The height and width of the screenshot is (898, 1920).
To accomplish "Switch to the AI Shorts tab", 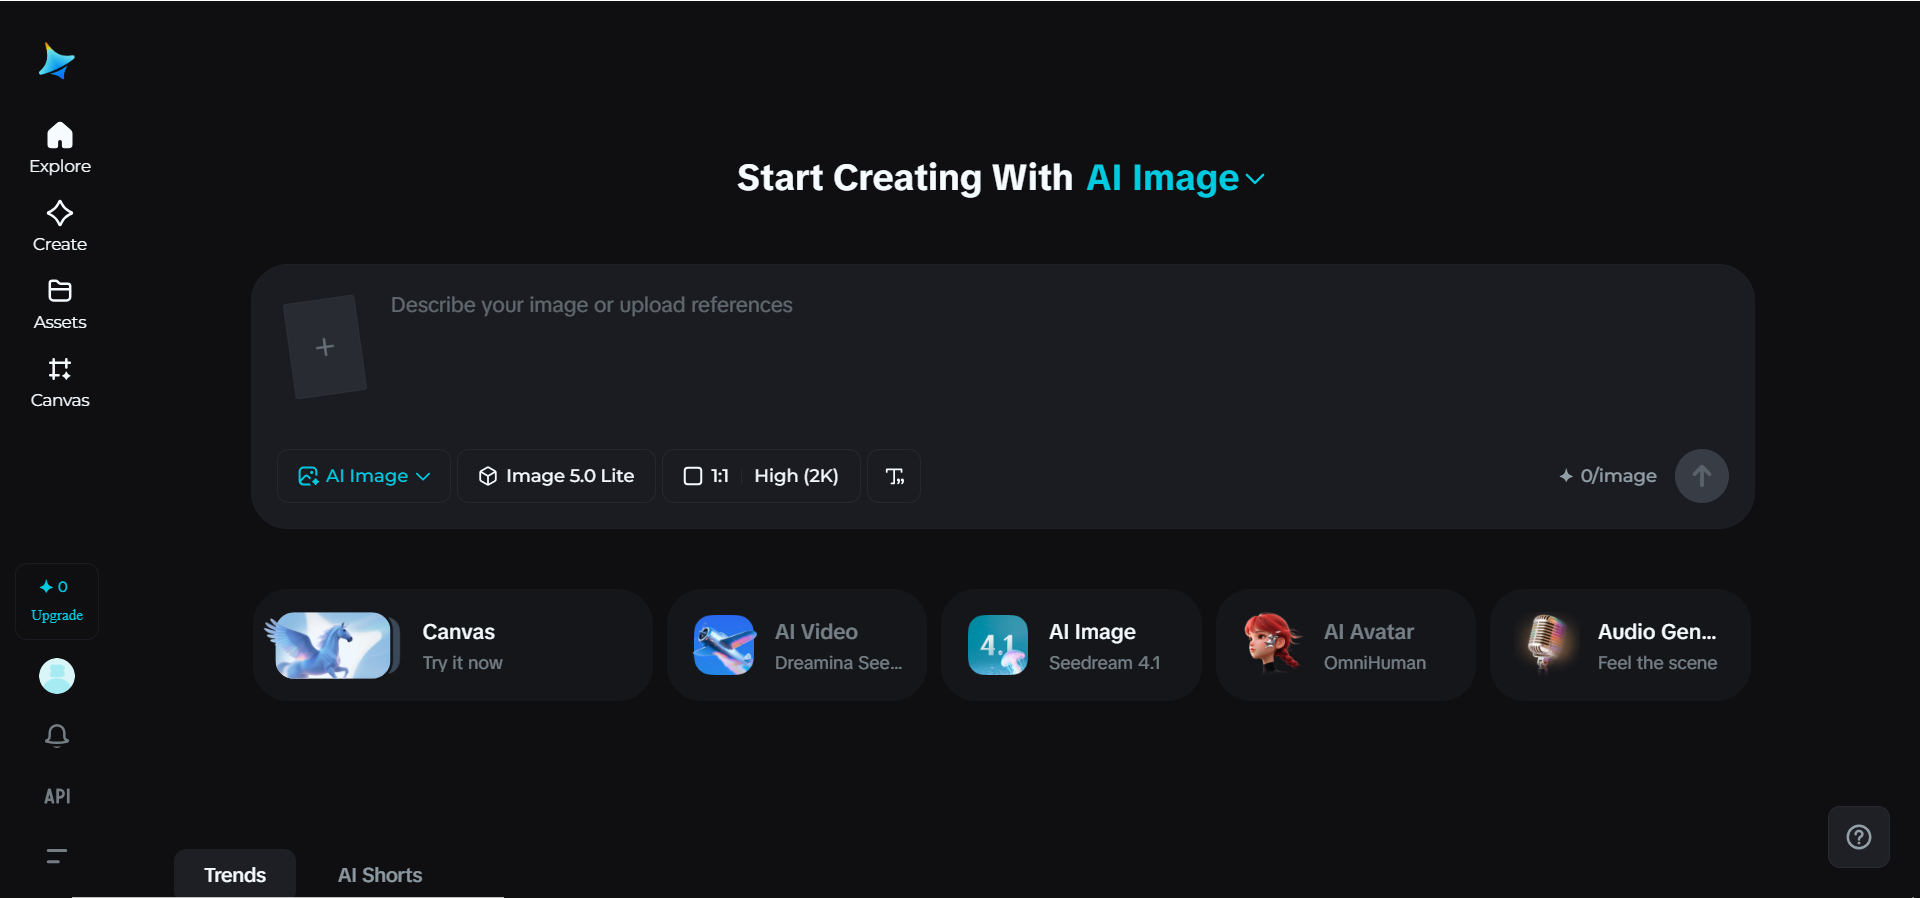I will pyautogui.click(x=380, y=875).
